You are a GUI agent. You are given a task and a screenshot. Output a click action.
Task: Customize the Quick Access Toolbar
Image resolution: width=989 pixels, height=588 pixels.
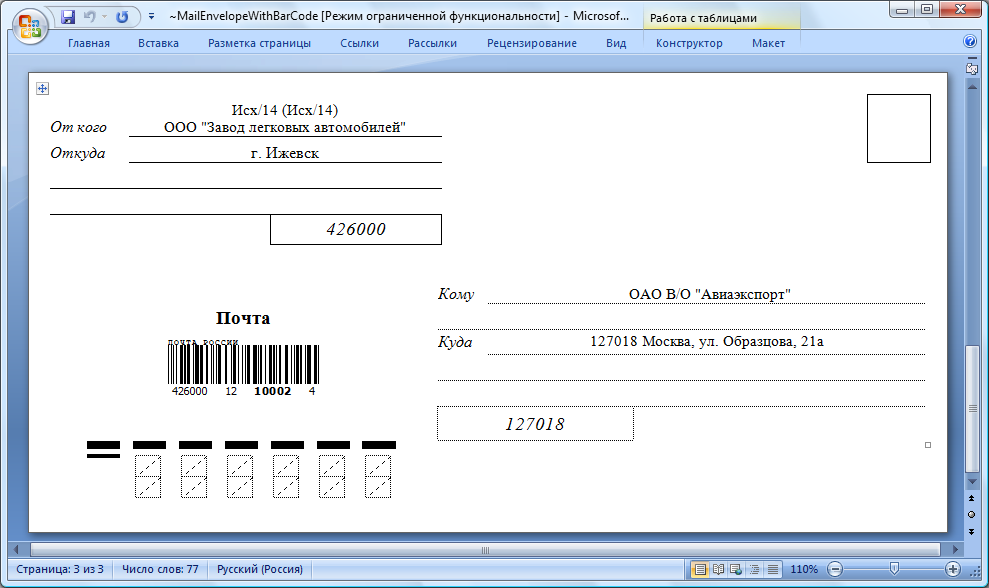[151, 16]
